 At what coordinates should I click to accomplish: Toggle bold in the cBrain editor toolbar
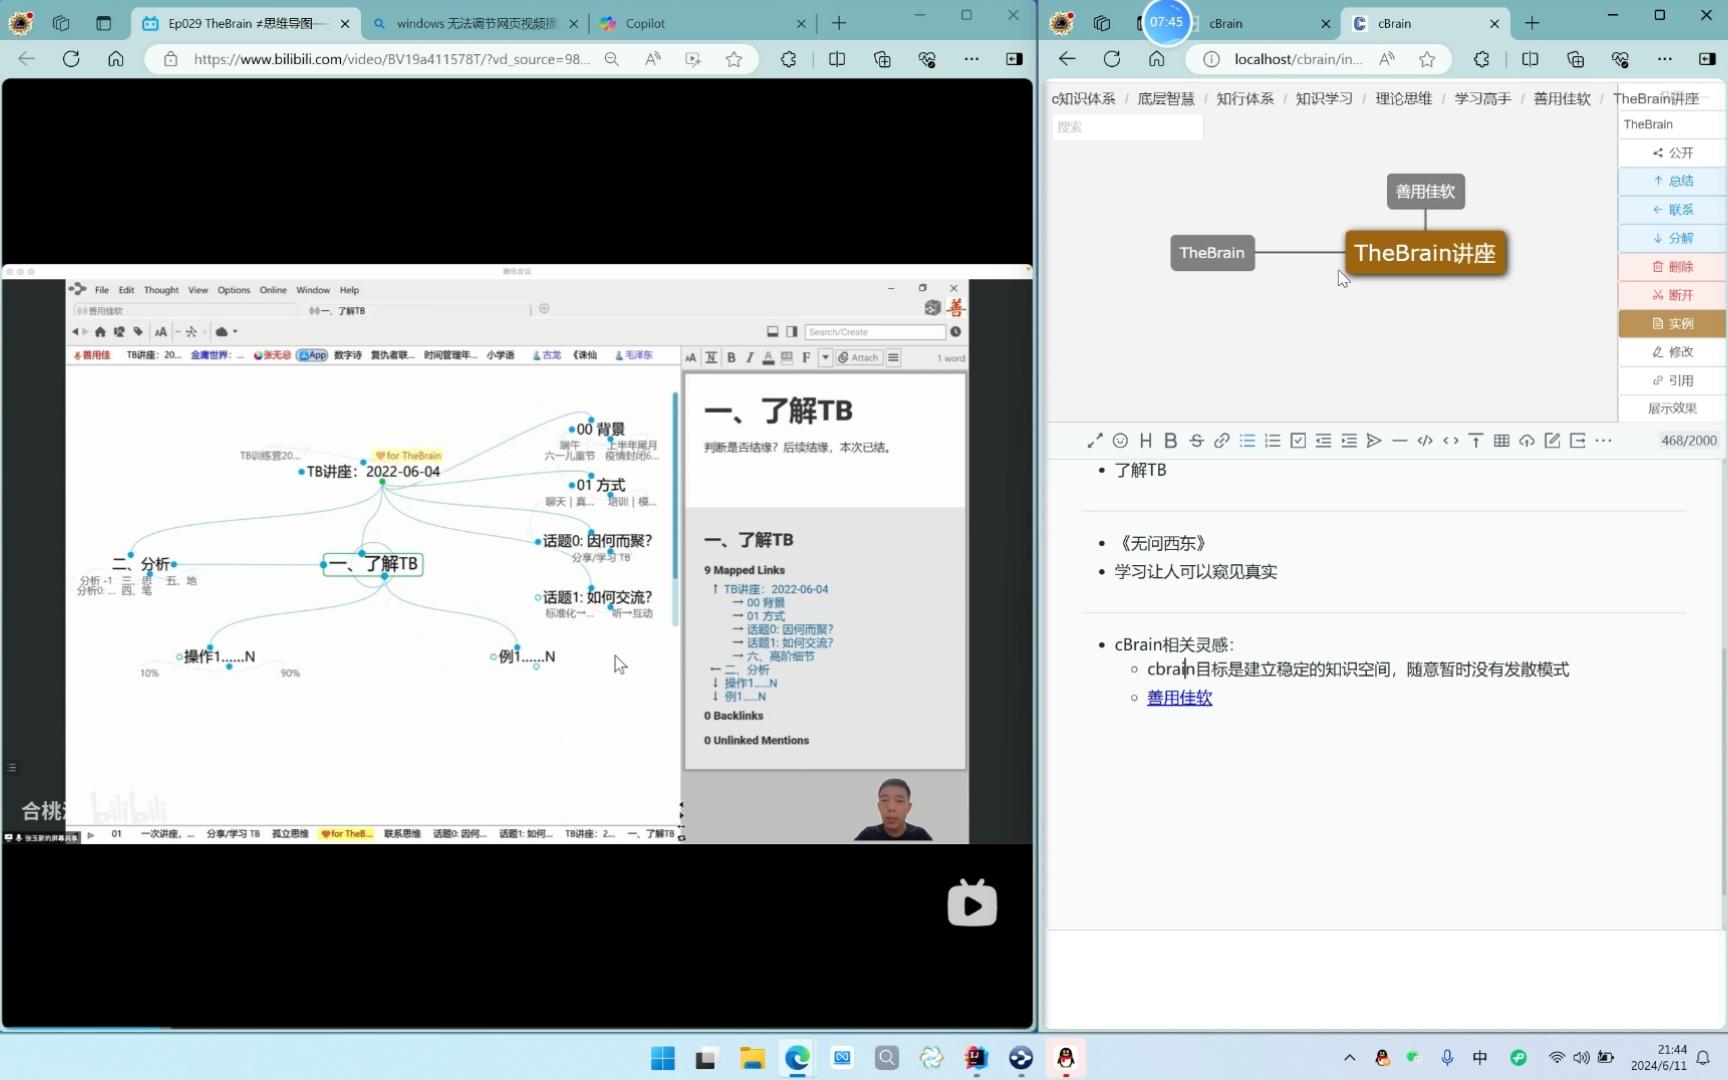coord(1171,440)
